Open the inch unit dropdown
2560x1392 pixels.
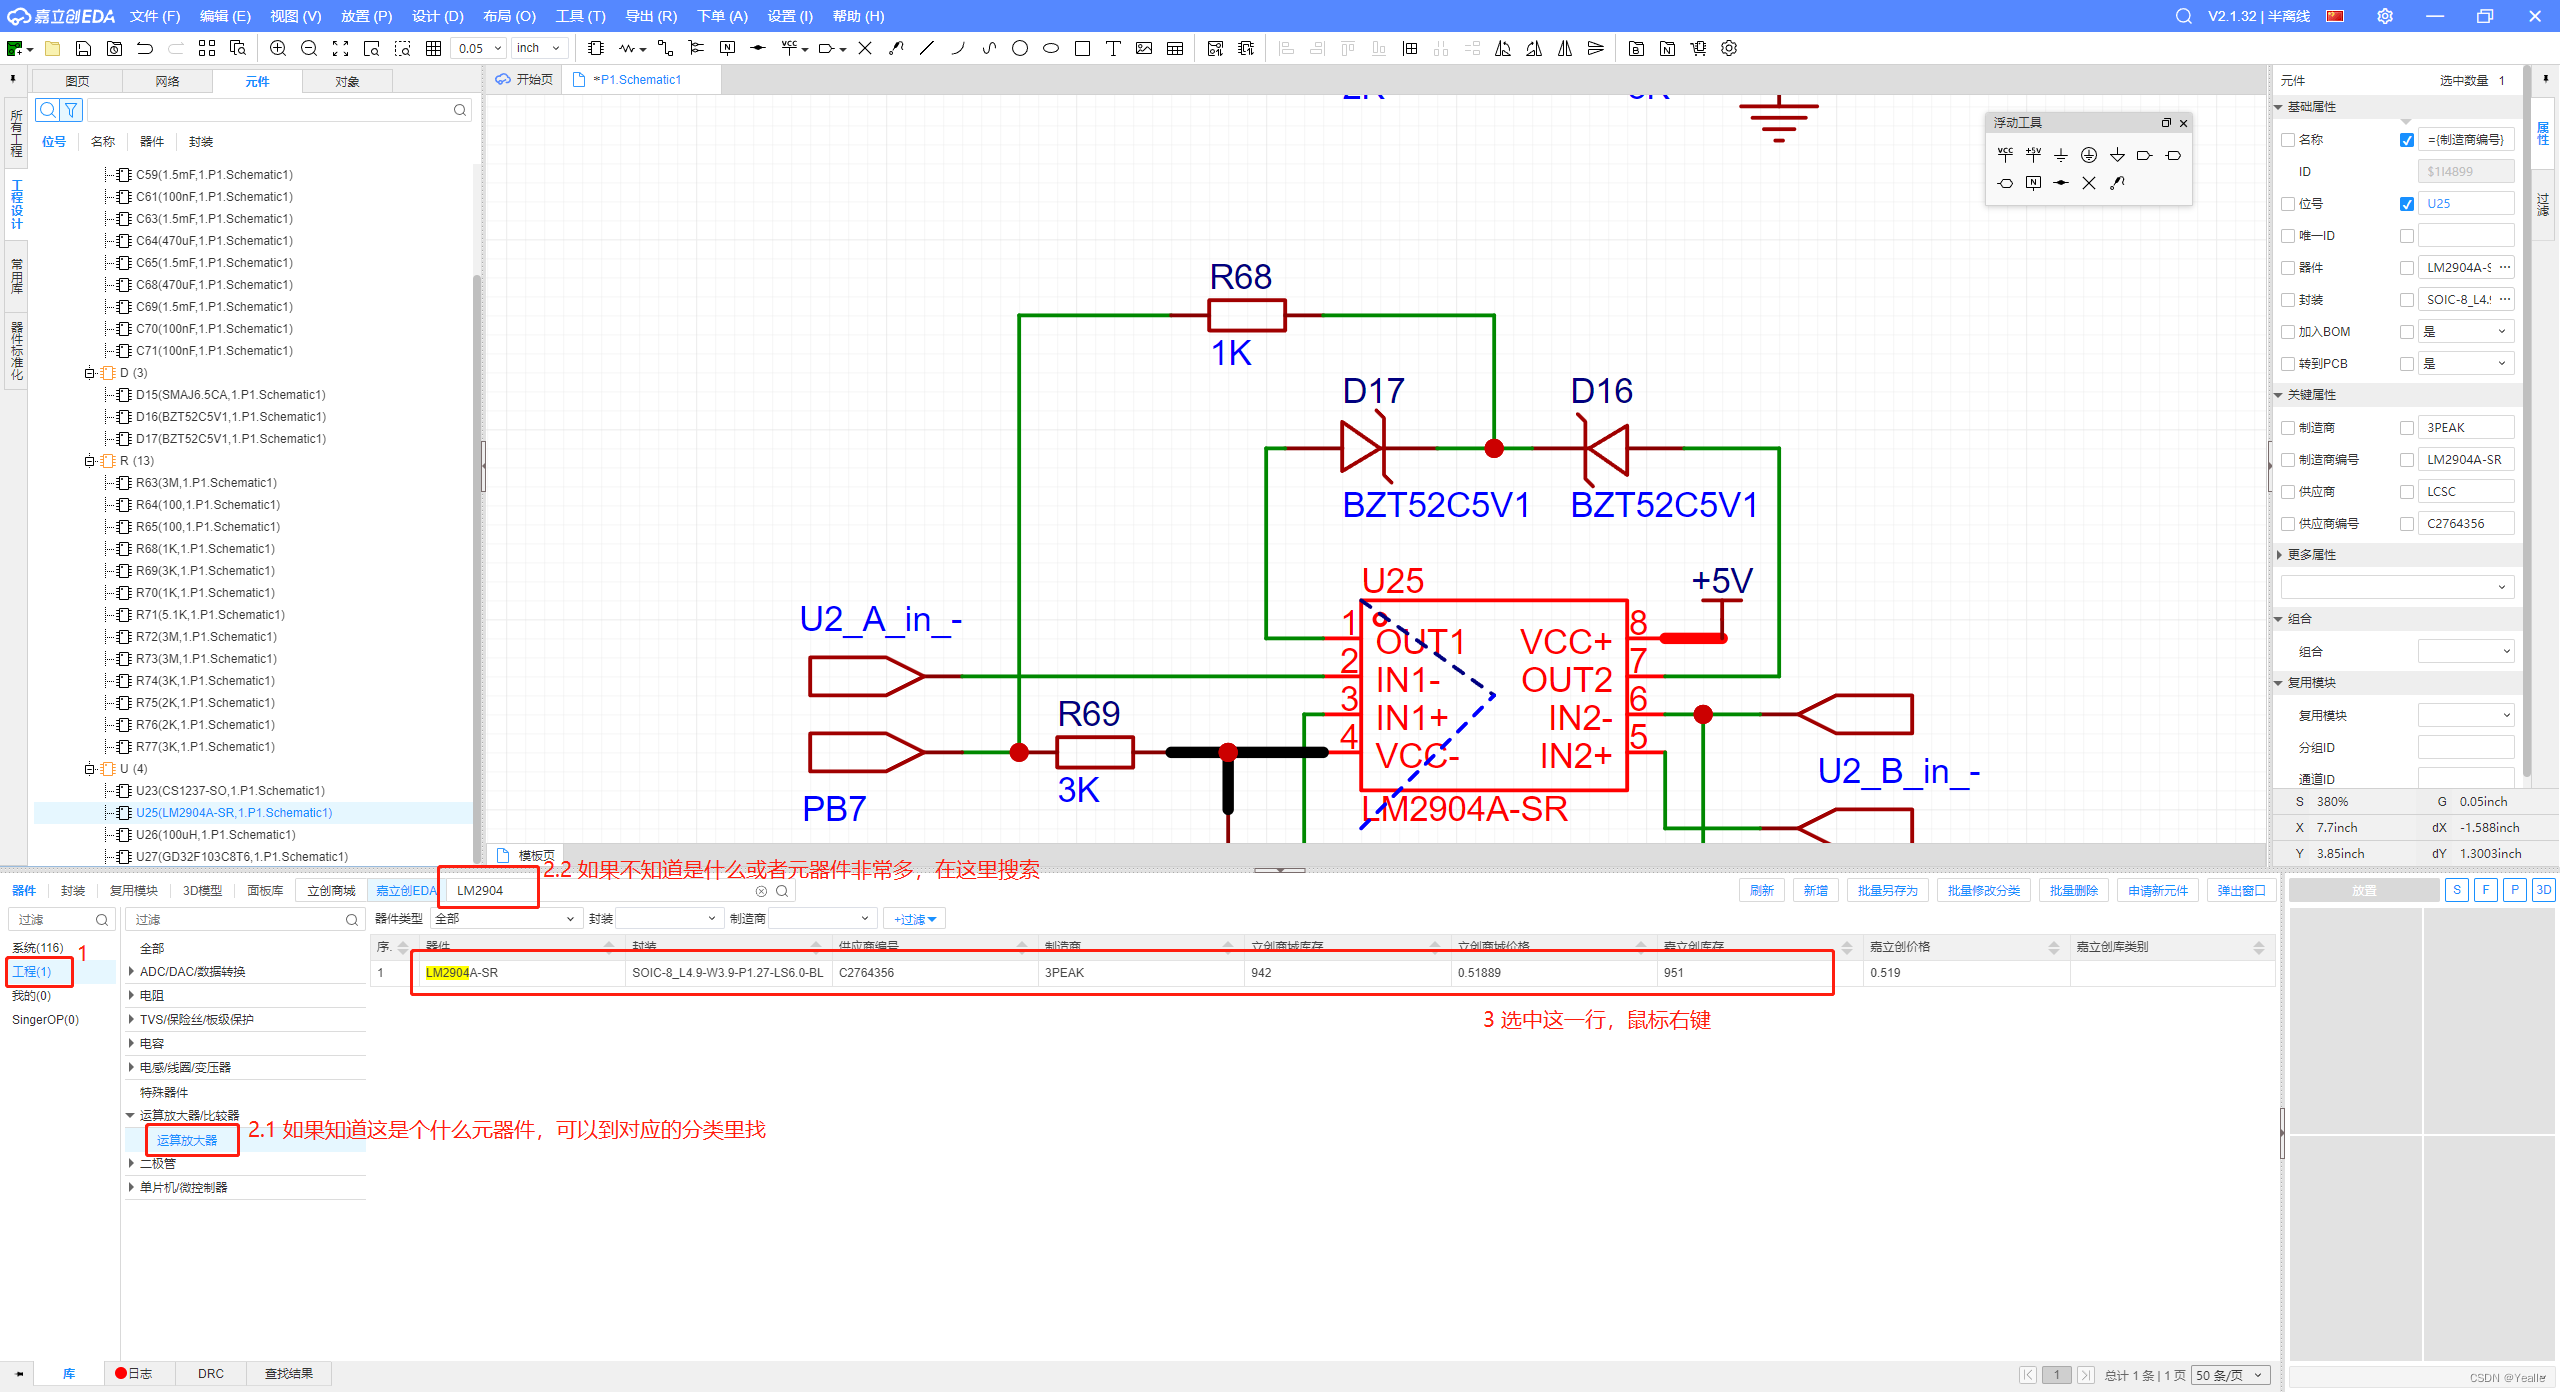541,48
